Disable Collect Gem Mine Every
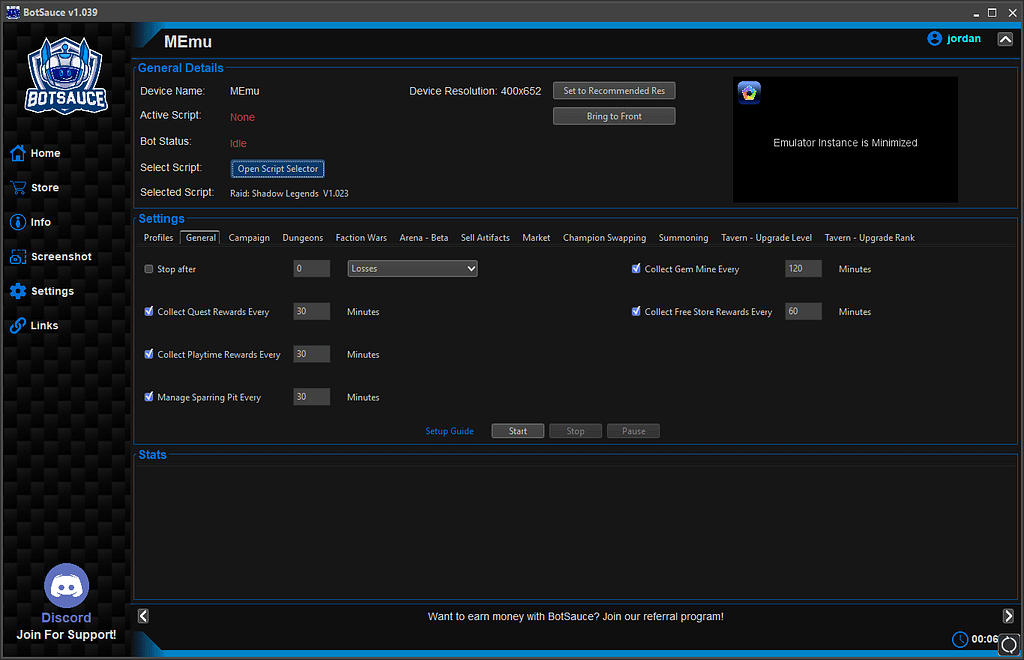This screenshot has width=1024, height=660. point(636,268)
